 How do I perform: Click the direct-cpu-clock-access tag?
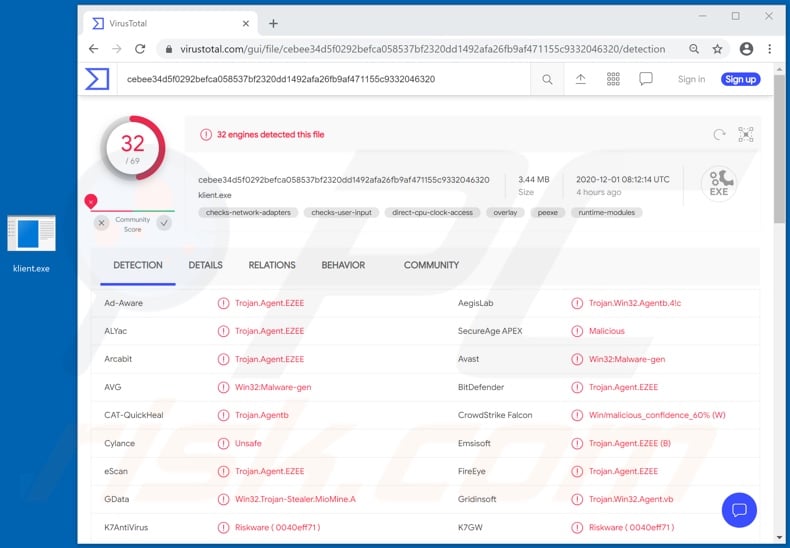(x=432, y=213)
